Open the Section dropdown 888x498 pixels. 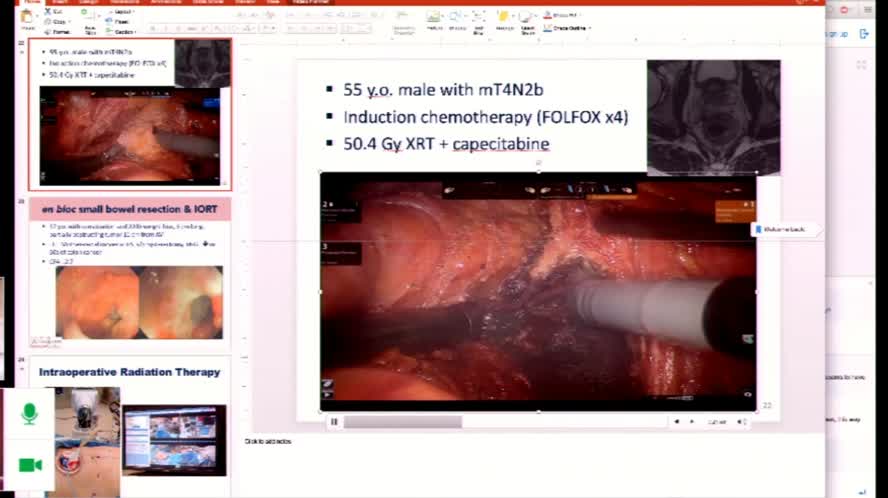coord(121,32)
